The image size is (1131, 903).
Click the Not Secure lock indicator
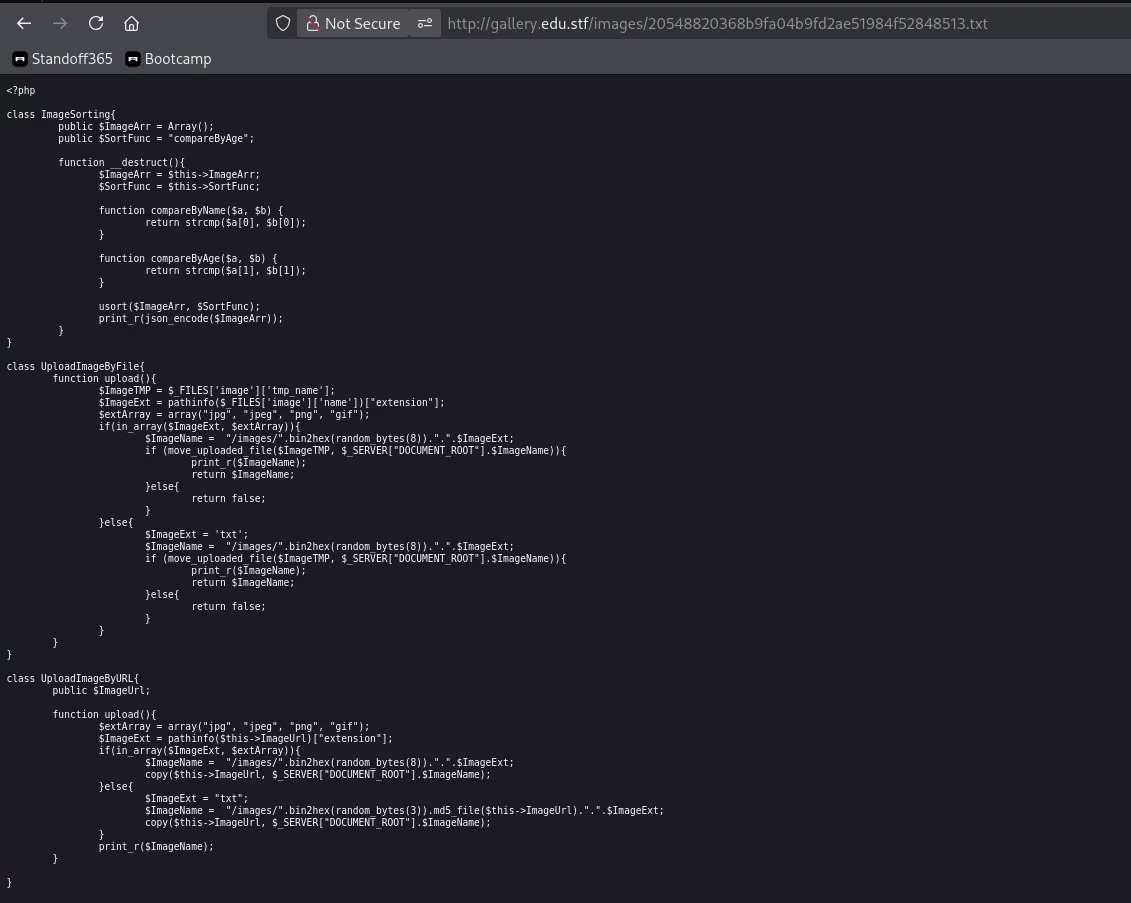352,23
